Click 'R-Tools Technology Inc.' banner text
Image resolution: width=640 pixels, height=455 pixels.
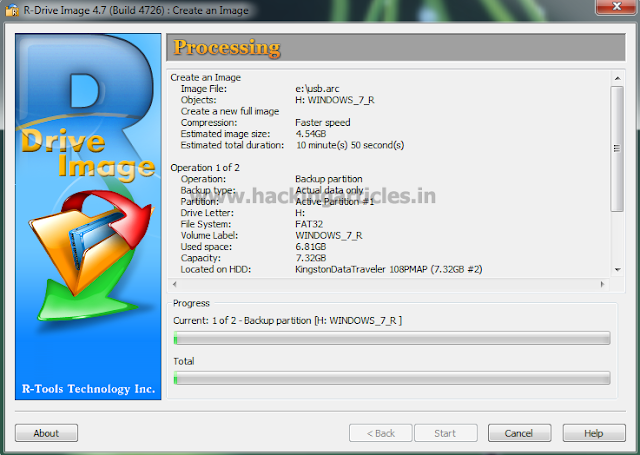pyautogui.click(x=88, y=389)
